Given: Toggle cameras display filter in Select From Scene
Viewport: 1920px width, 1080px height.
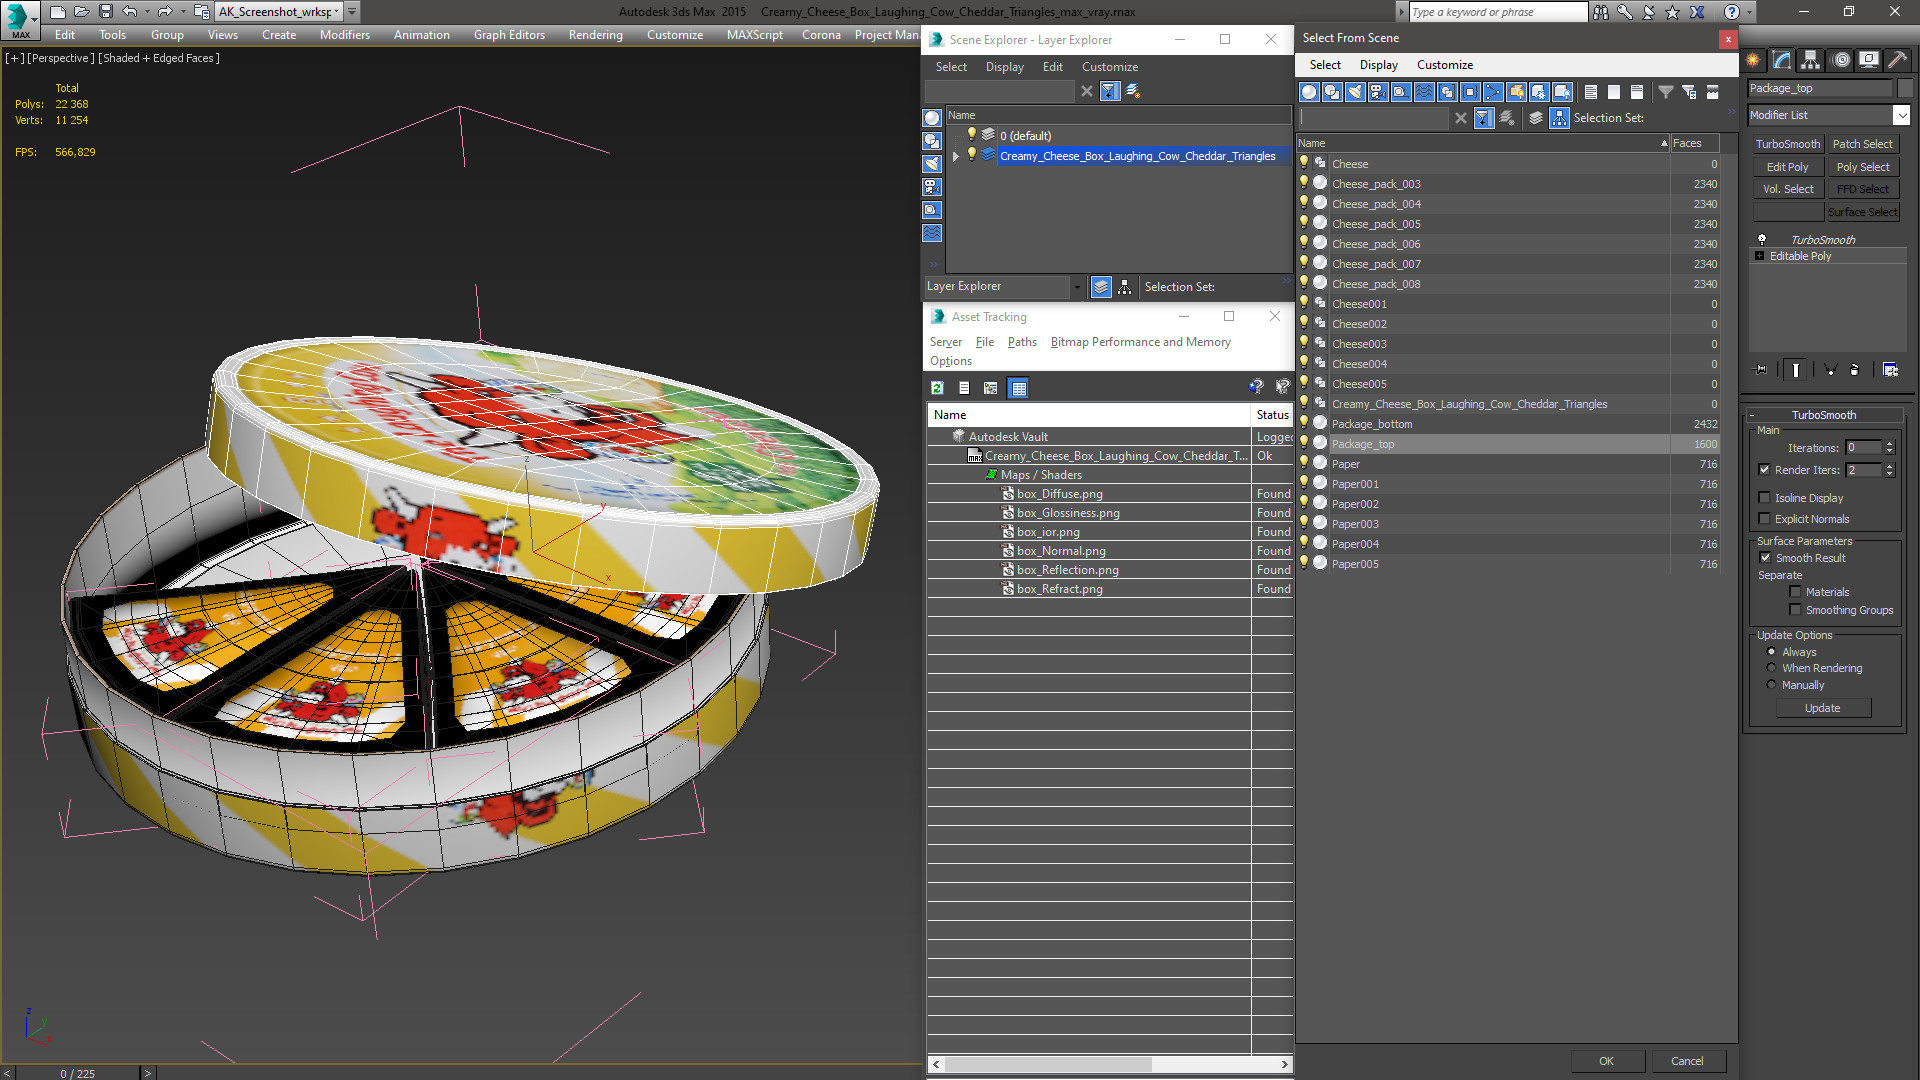Looking at the screenshot, I should pos(1378,92).
